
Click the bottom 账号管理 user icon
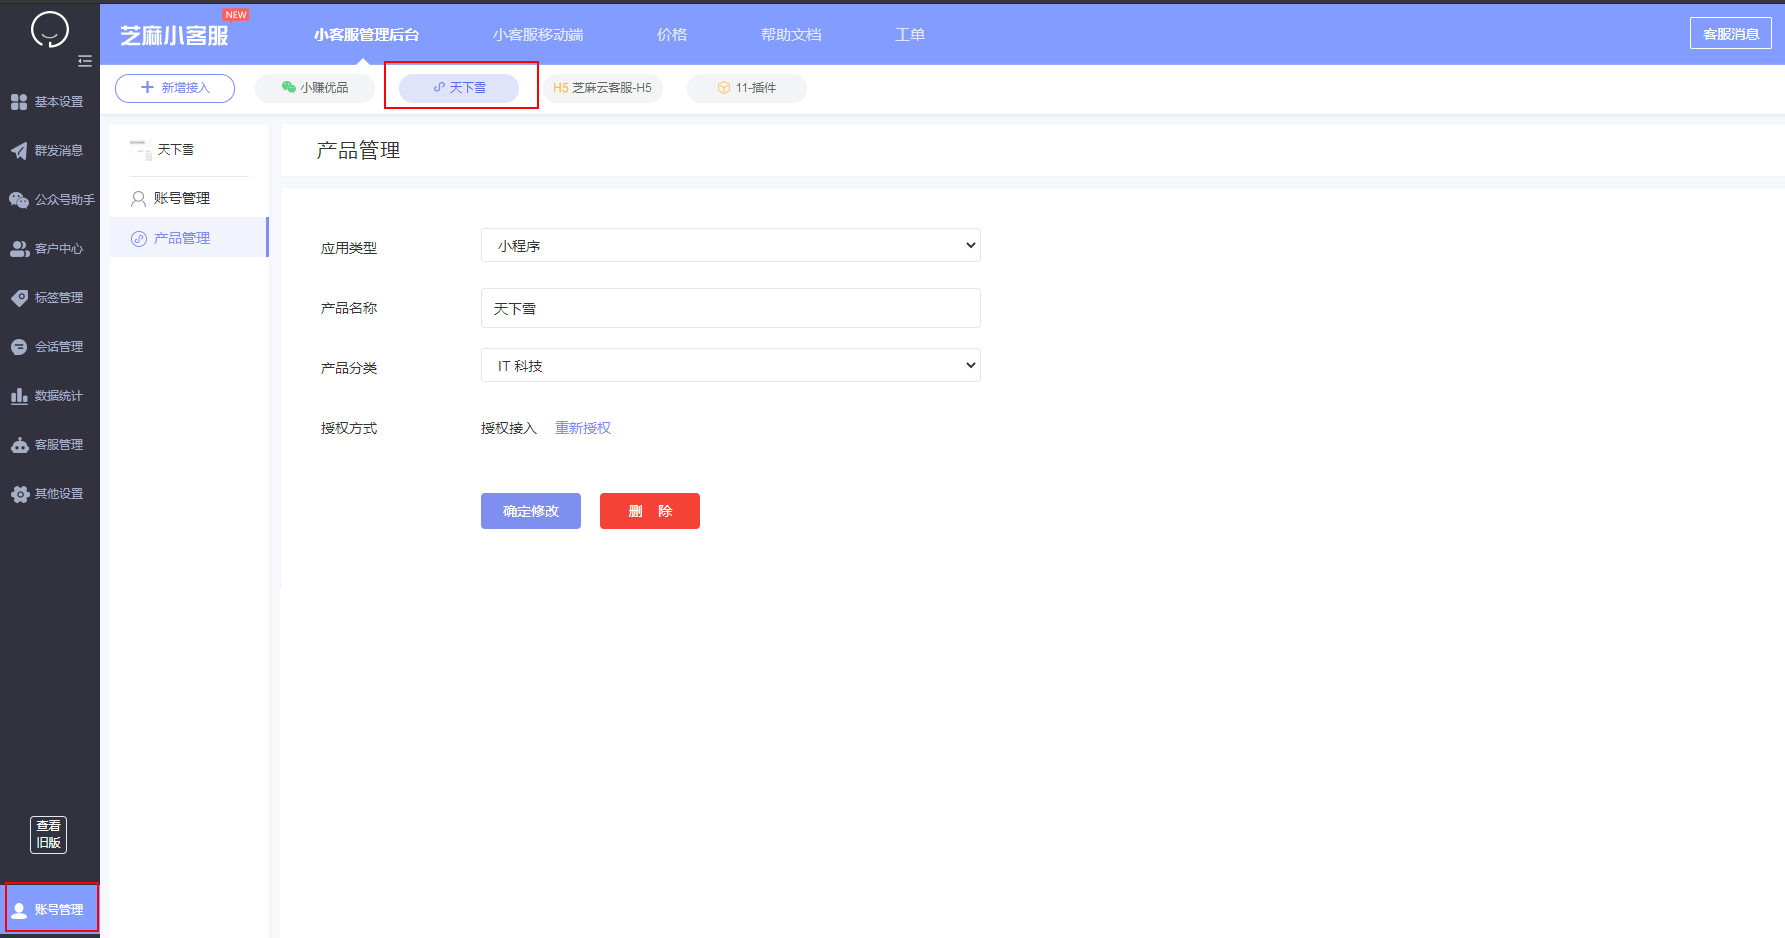tap(19, 910)
